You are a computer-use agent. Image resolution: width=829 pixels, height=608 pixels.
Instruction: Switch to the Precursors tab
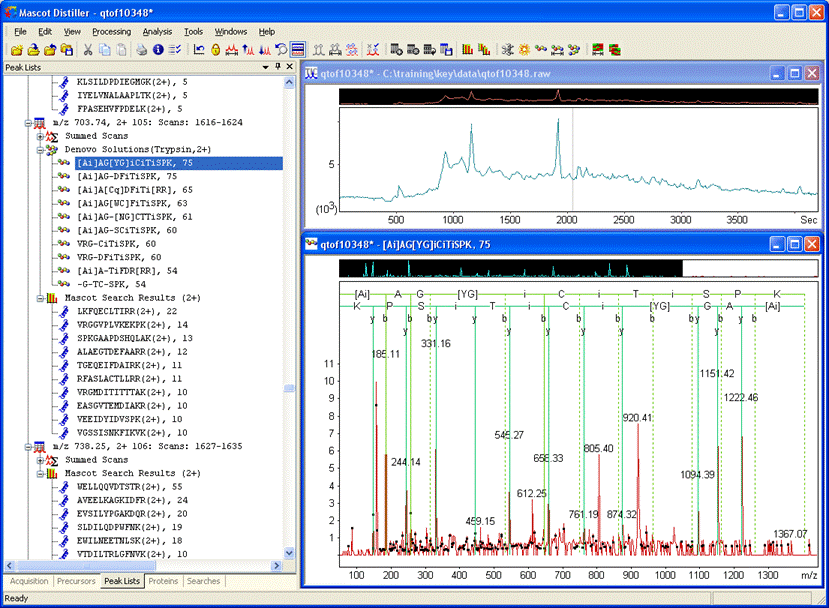point(76,581)
